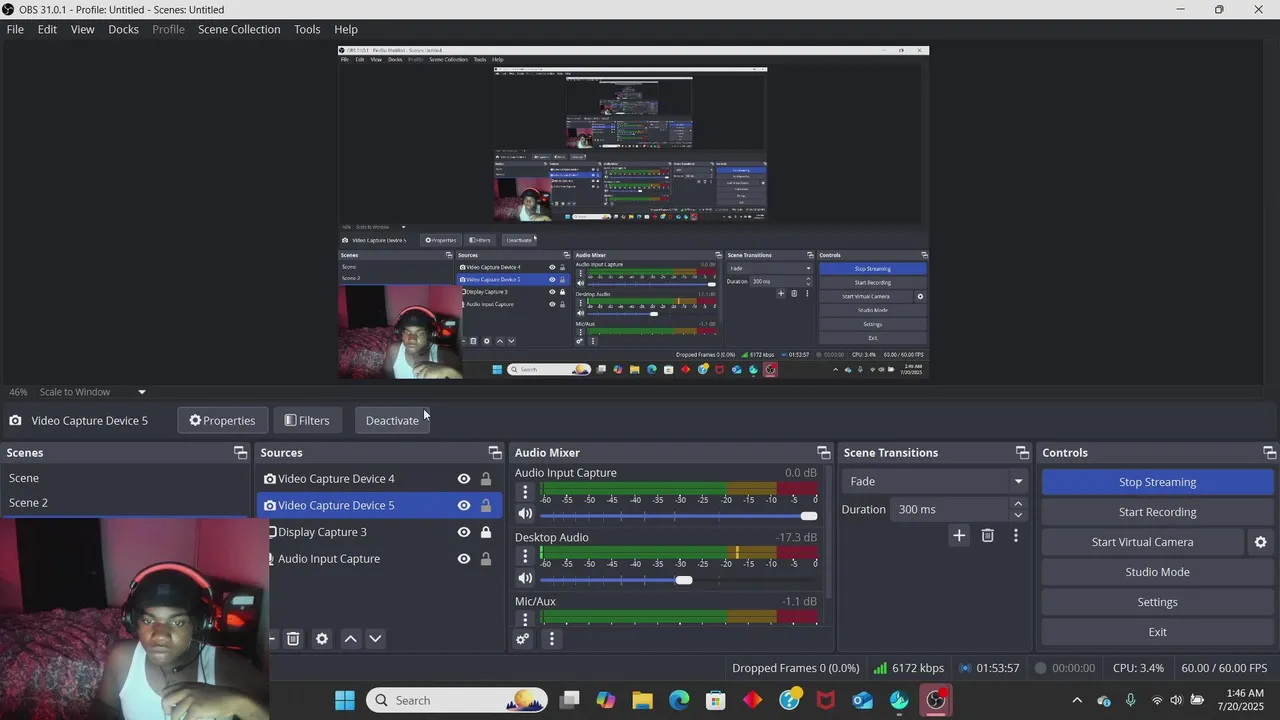1280x720 pixels.
Task: Hide Video Capture Device 5 source
Action: point(464,505)
